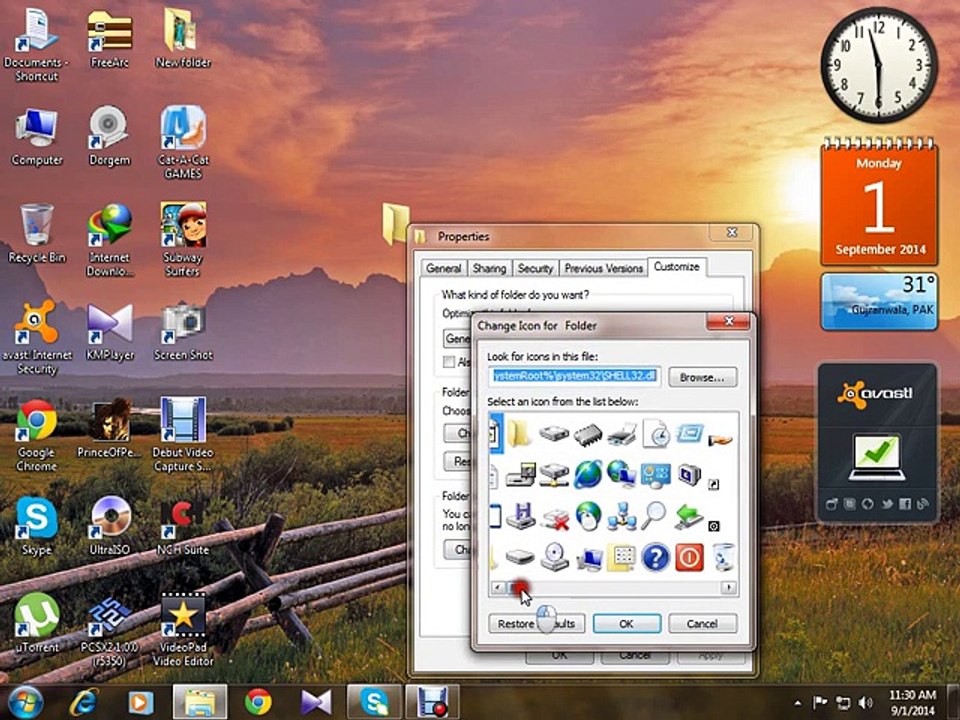Click the icon list scrollbar left arrow
The width and height of the screenshot is (960, 720).
point(497,588)
